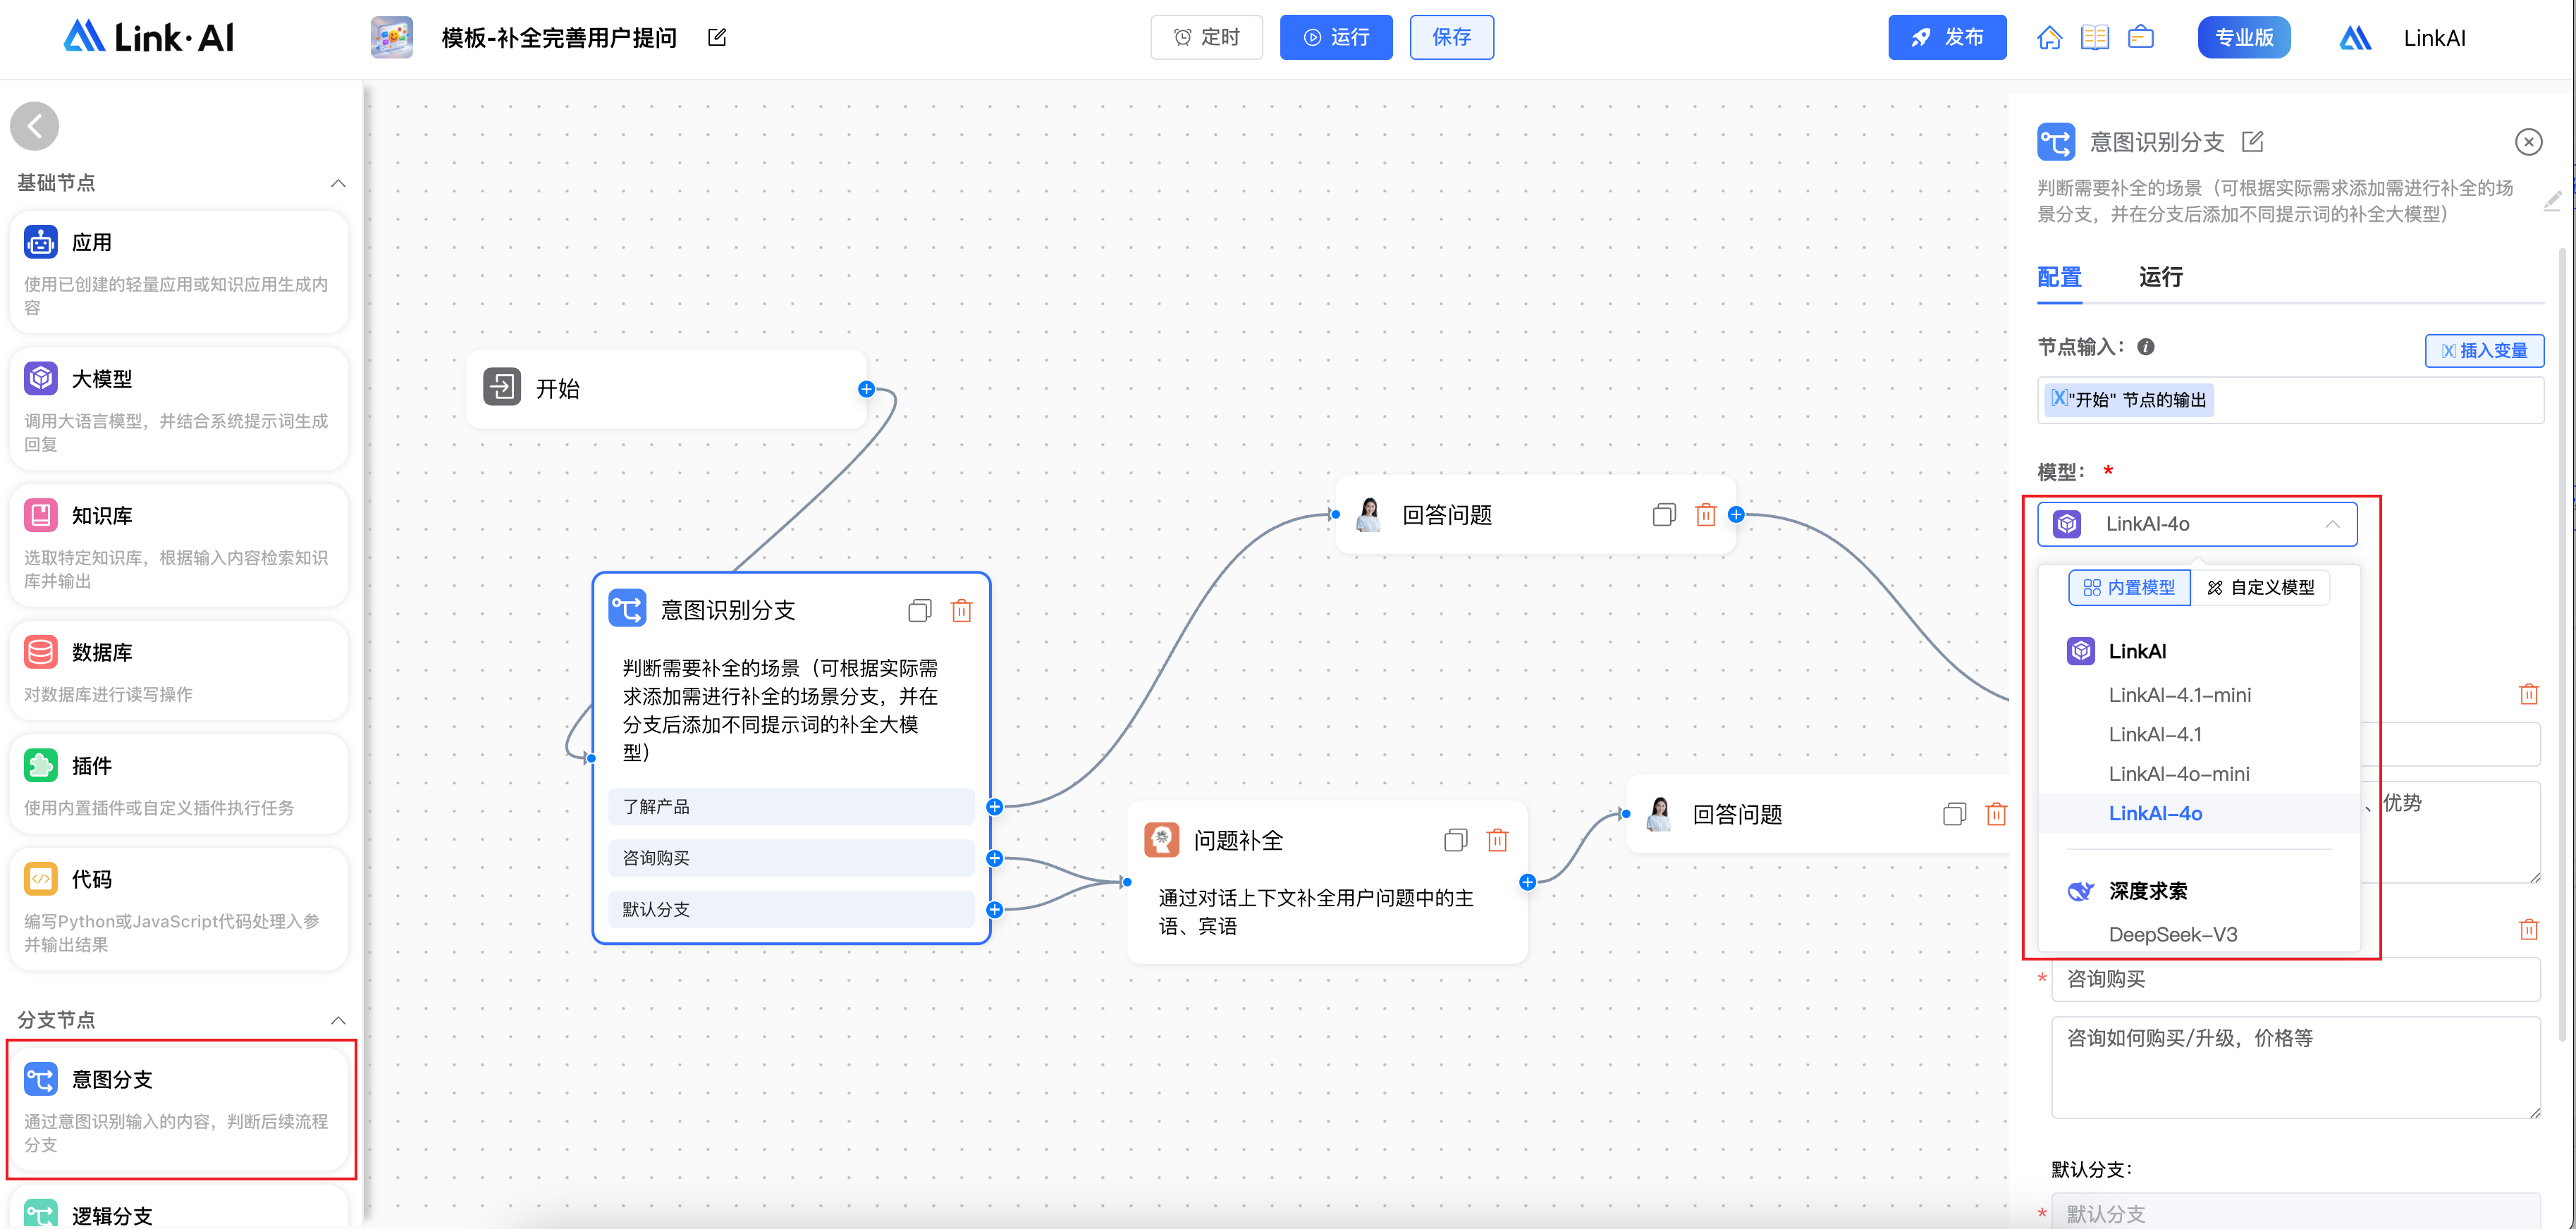Edit the workflow title pencil icon
The width and height of the screenshot is (2576, 1229).
click(x=717, y=37)
